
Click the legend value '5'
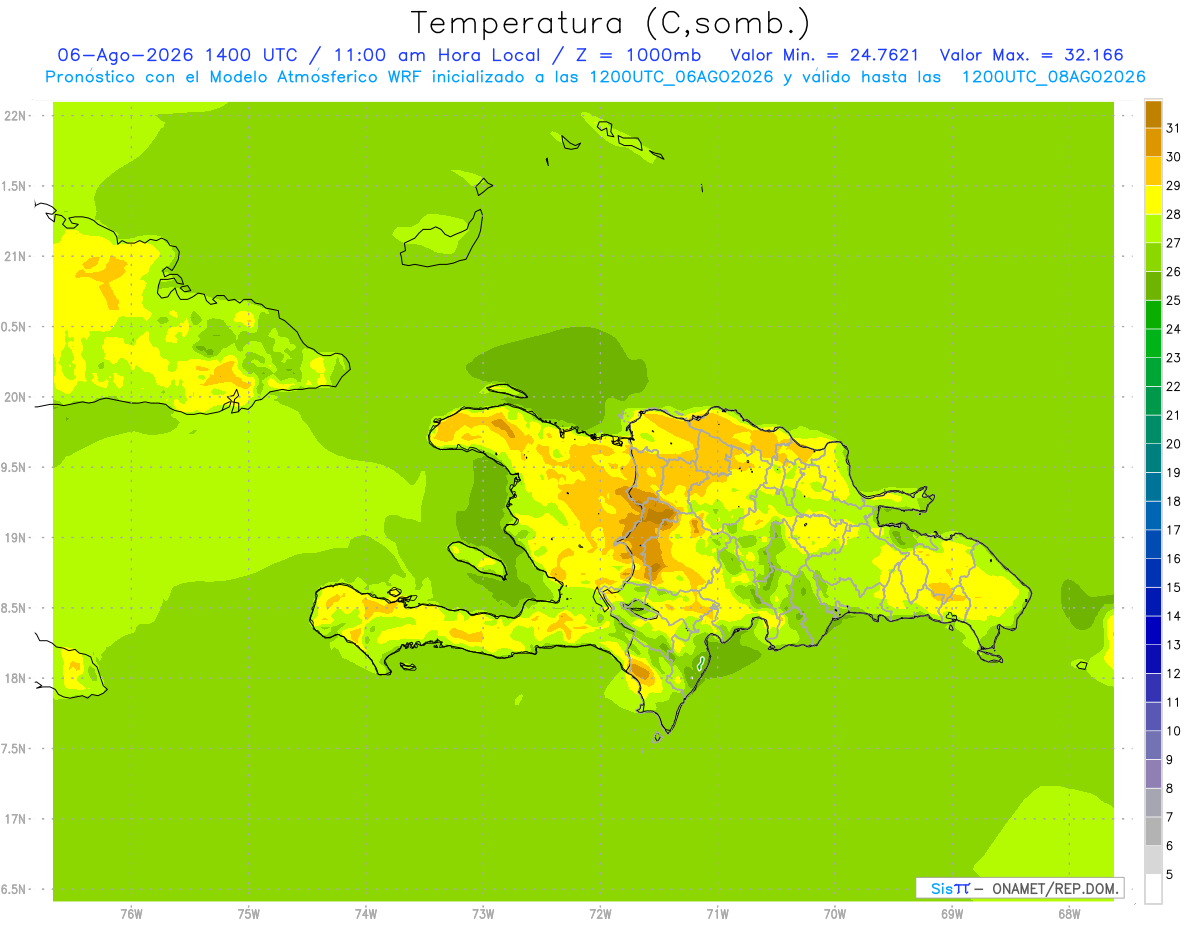1169,874
